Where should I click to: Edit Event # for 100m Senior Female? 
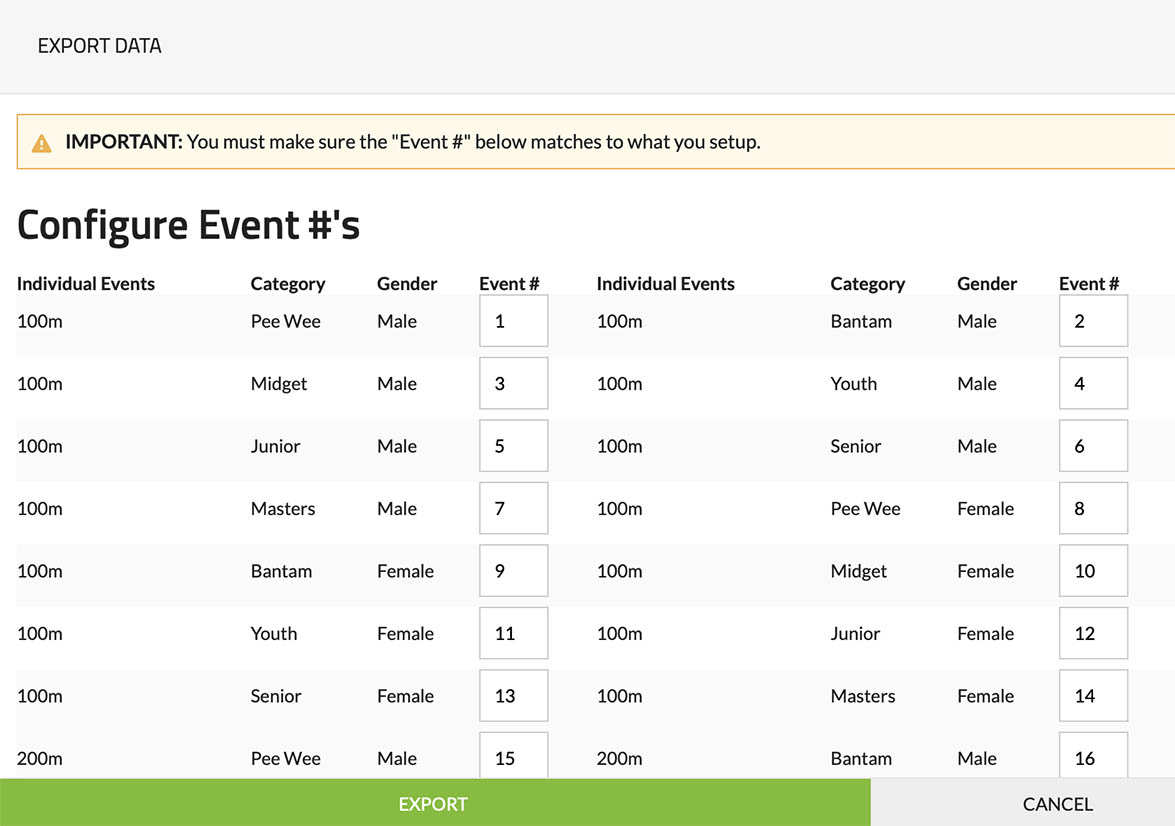[x=513, y=696]
